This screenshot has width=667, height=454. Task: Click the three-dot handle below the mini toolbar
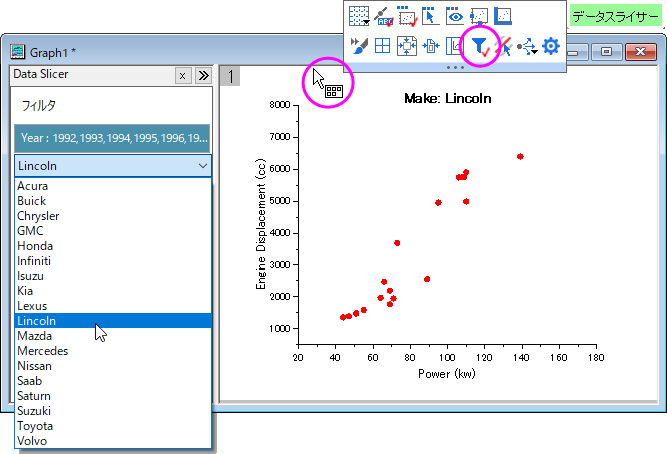tap(455, 67)
